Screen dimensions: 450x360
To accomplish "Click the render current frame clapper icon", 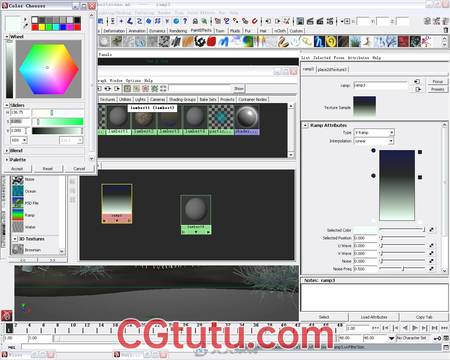I will 310,21.
